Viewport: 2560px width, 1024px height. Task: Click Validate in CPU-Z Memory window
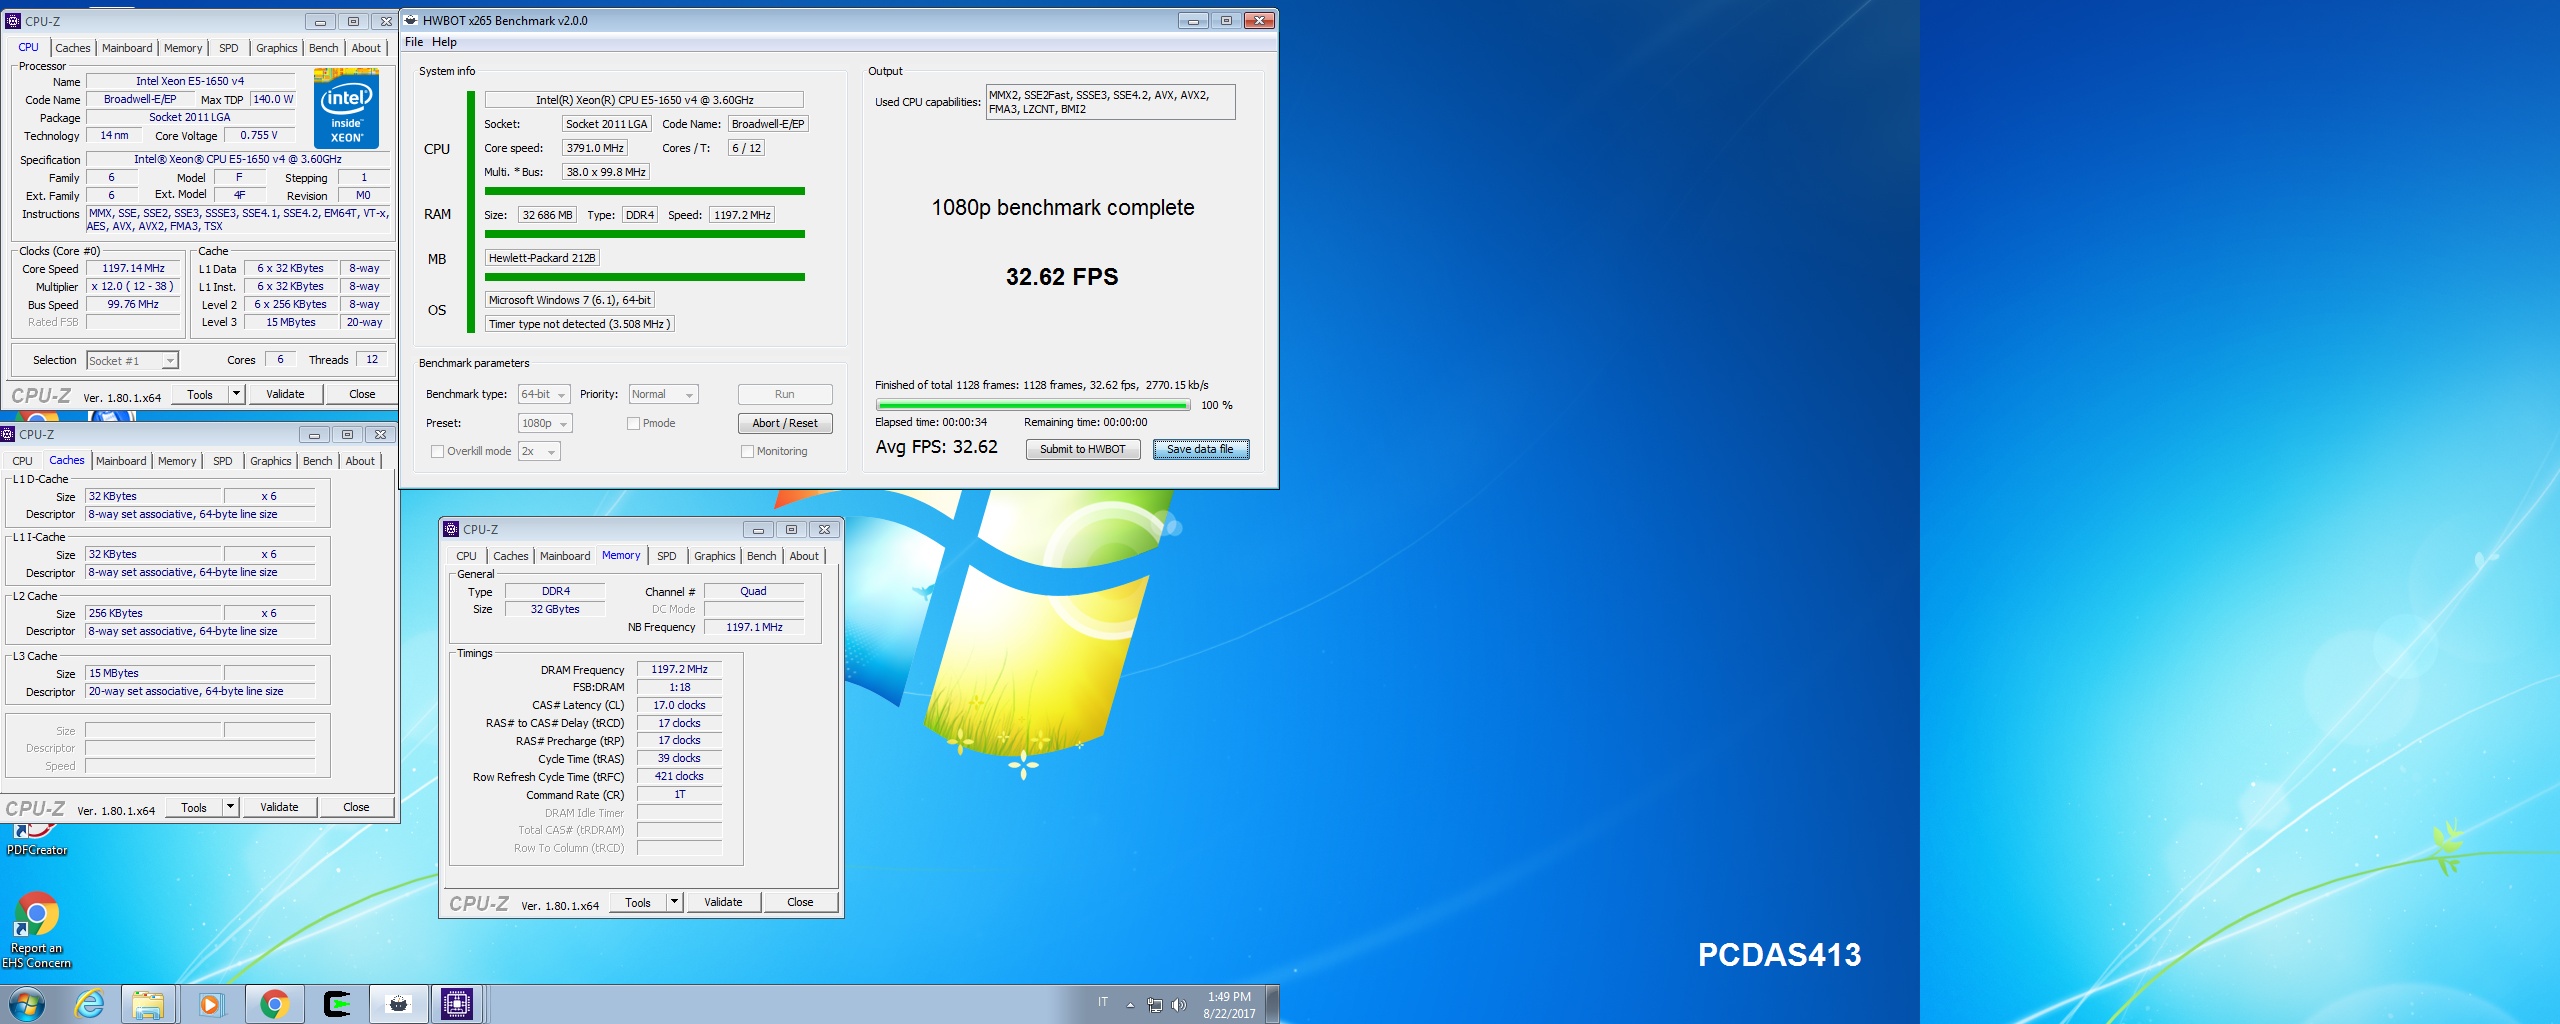point(723,902)
